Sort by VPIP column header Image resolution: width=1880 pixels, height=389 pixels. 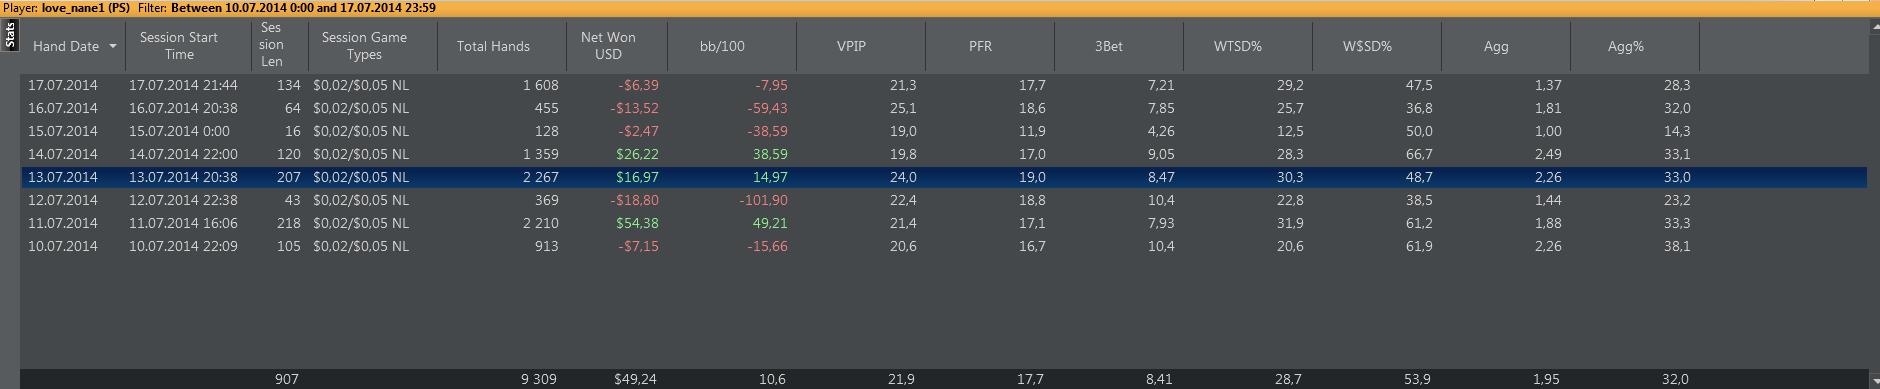coord(851,46)
